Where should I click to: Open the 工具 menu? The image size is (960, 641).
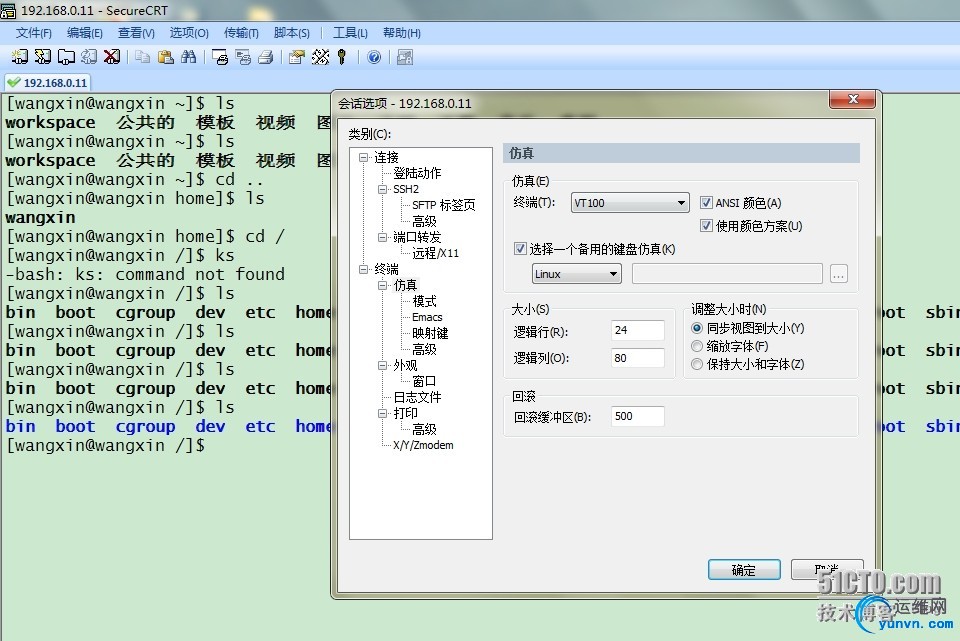pos(350,33)
